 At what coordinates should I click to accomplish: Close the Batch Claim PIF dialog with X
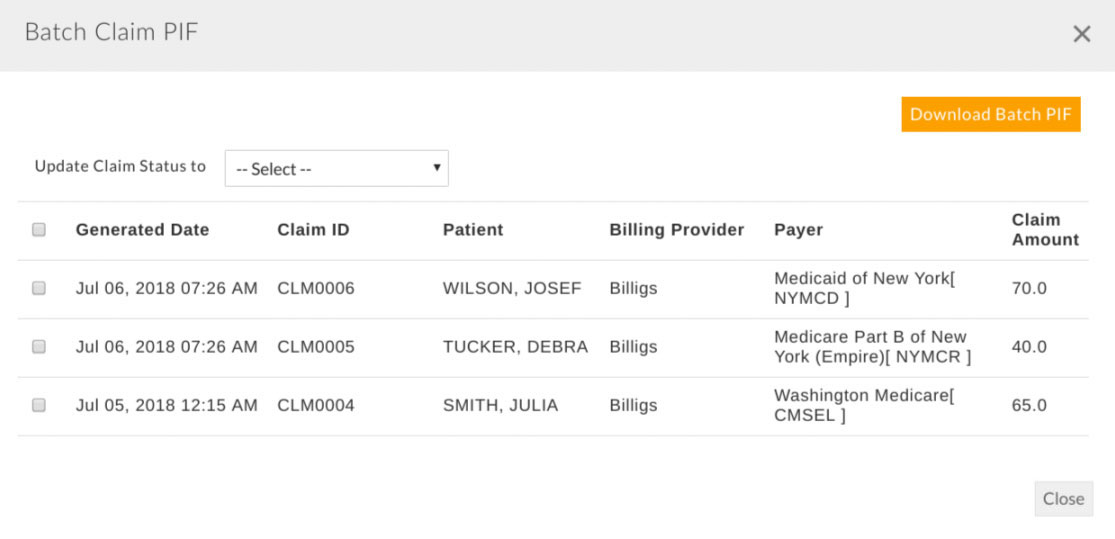1081,34
